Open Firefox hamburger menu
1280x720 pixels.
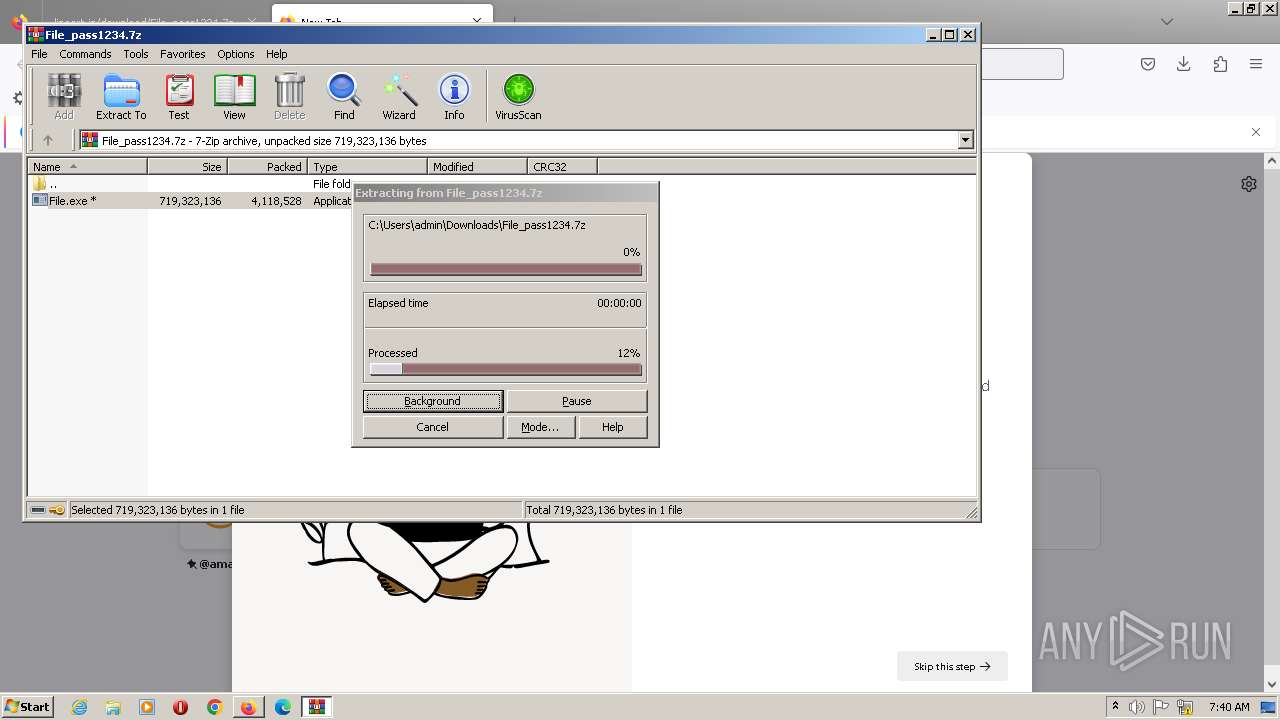coord(1256,64)
